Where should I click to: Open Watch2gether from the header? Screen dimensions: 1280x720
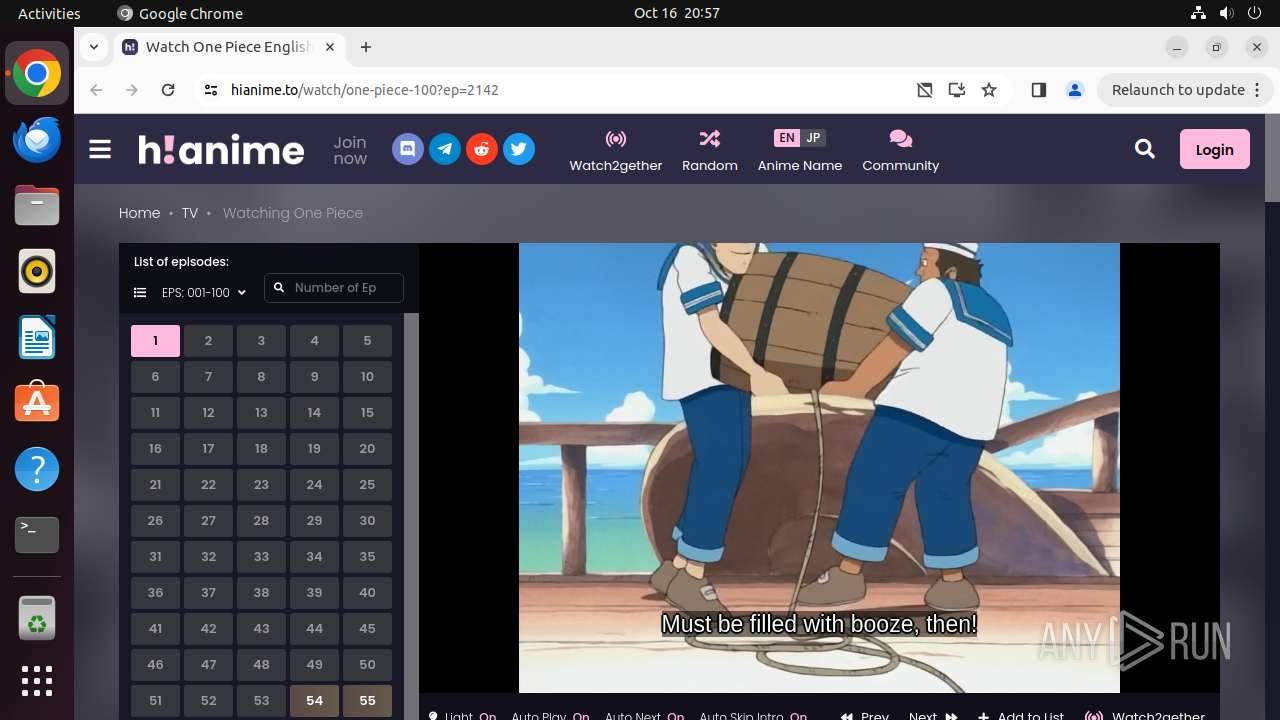click(x=616, y=150)
